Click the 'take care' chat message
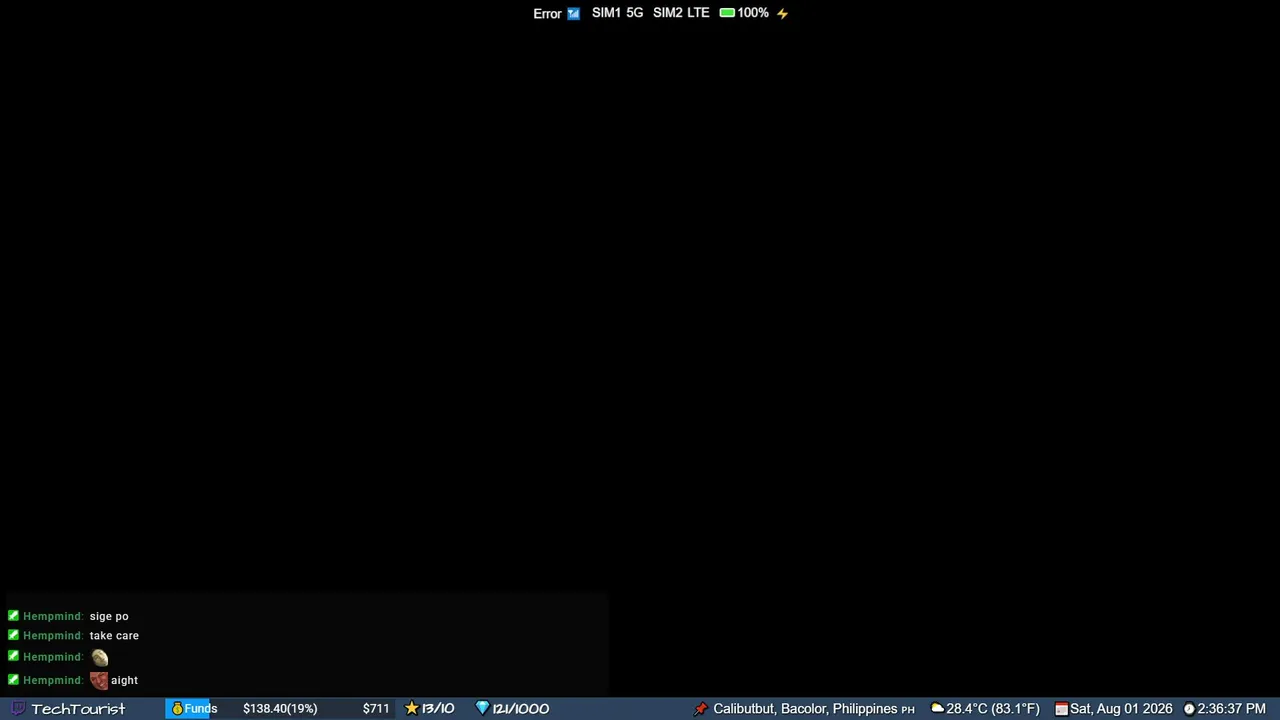The image size is (1280, 720). tap(114, 635)
